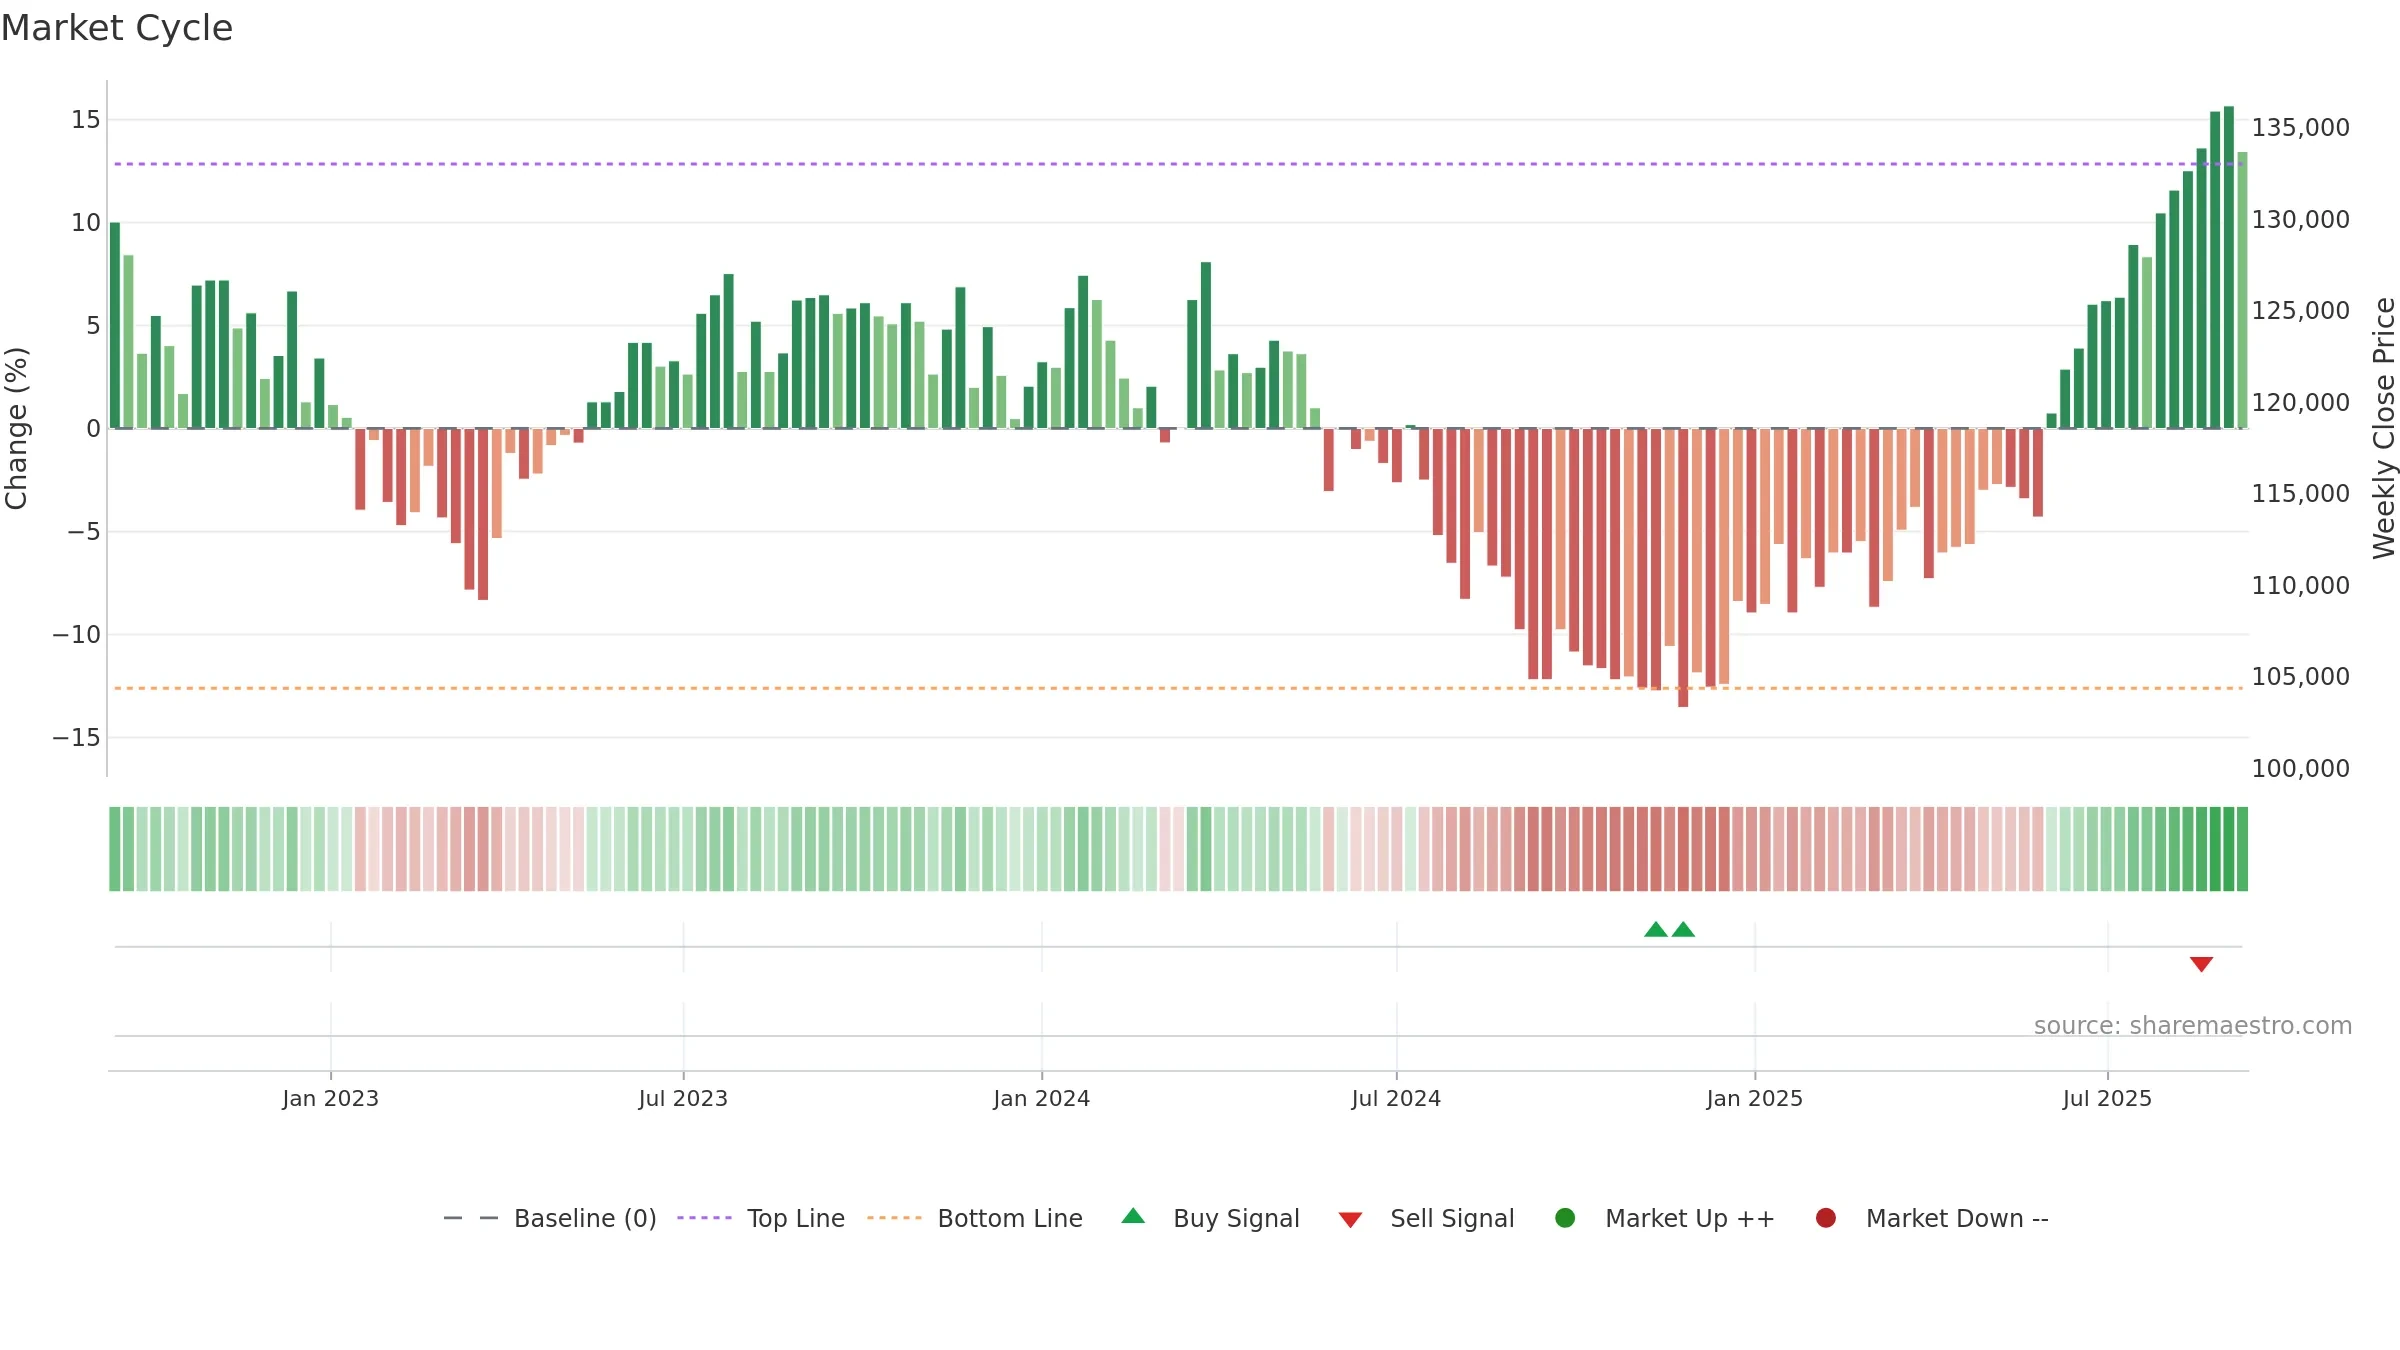Click the Jul 2024 axis label
The height and width of the screenshot is (1350, 2400).
point(1396,1099)
